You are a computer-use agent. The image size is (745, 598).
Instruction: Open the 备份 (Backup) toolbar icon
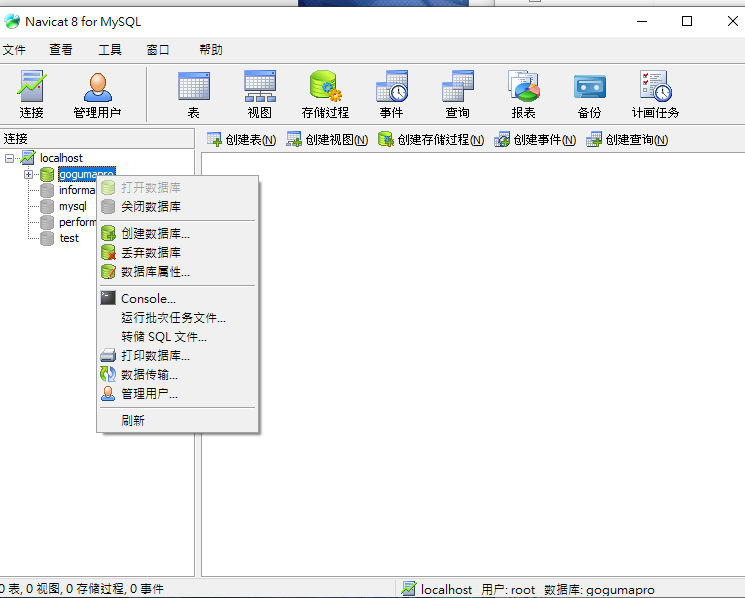[590, 94]
